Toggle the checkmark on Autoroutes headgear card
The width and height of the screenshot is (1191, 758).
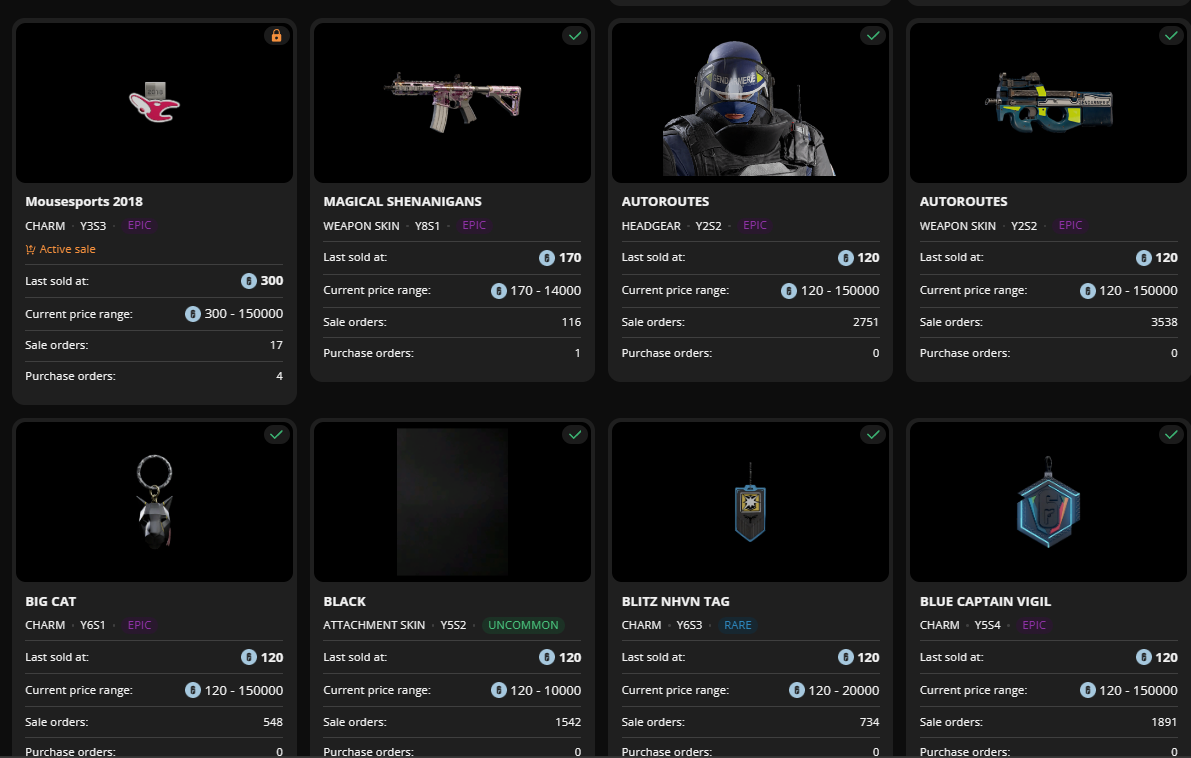point(873,36)
